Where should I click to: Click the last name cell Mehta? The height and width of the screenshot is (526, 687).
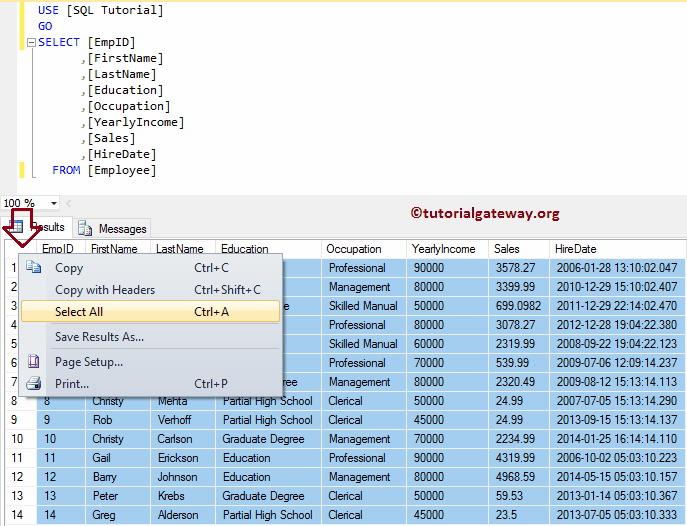pyautogui.click(x=183, y=401)
